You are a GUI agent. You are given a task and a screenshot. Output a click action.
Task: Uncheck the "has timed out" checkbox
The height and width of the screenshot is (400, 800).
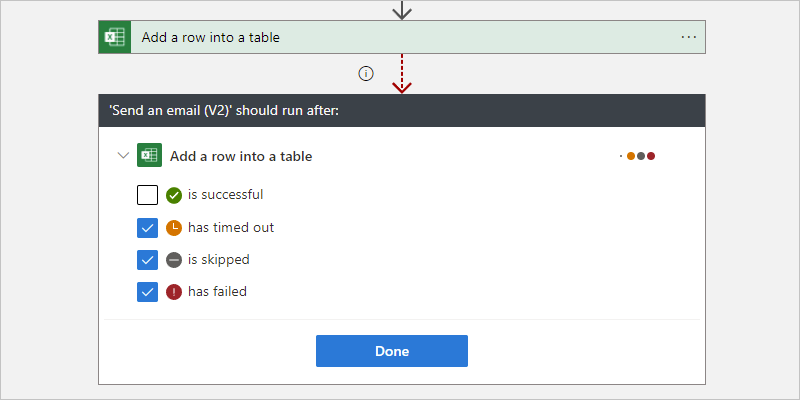pos(147,227)
